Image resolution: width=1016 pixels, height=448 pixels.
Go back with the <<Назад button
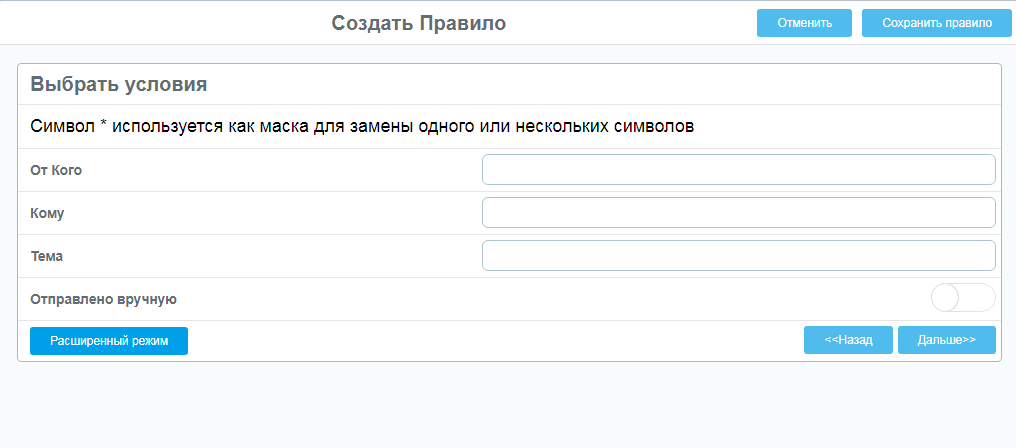848,341
